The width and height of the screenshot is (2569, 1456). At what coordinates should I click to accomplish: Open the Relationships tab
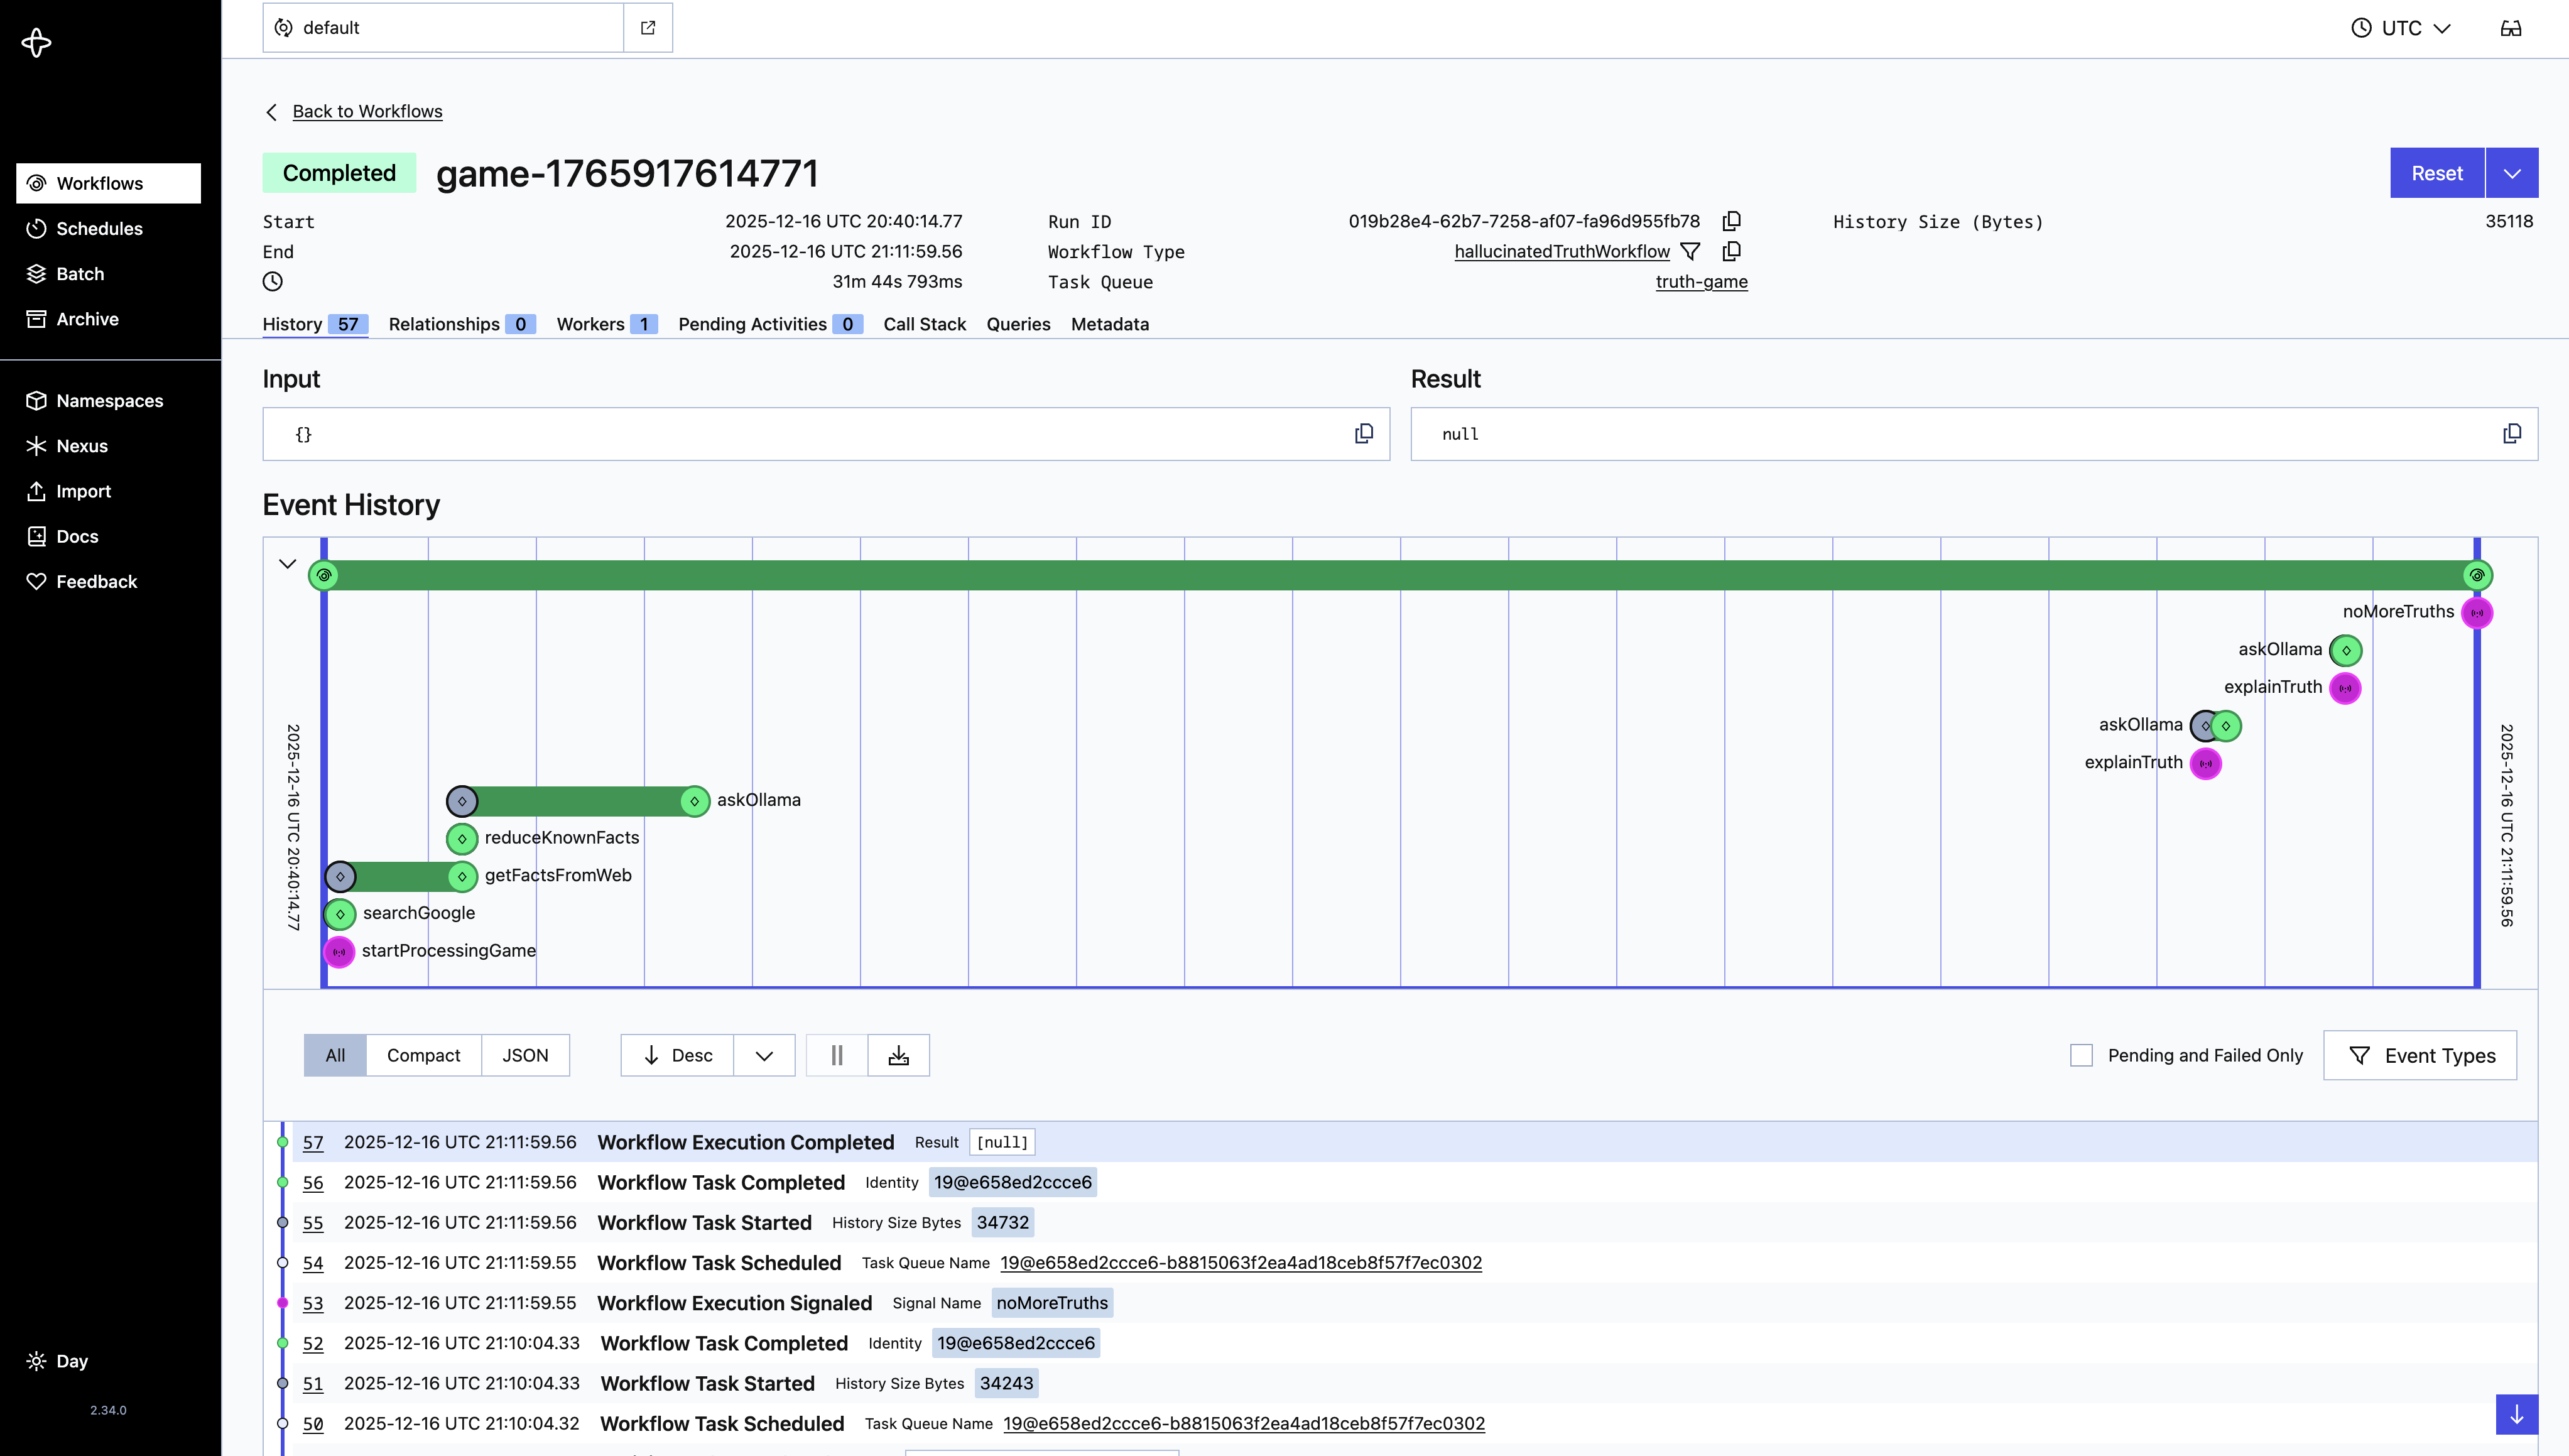[x=462, y=324]
